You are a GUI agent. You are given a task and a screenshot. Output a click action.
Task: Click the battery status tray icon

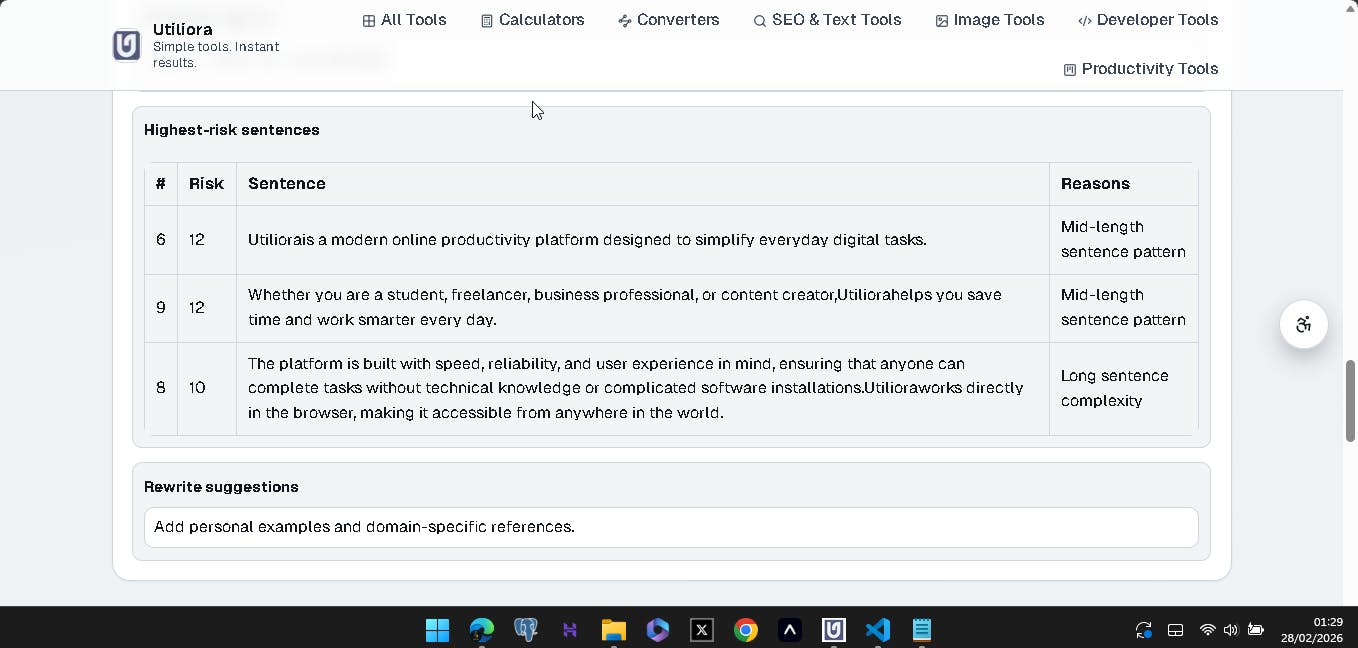click(1256, 630)
